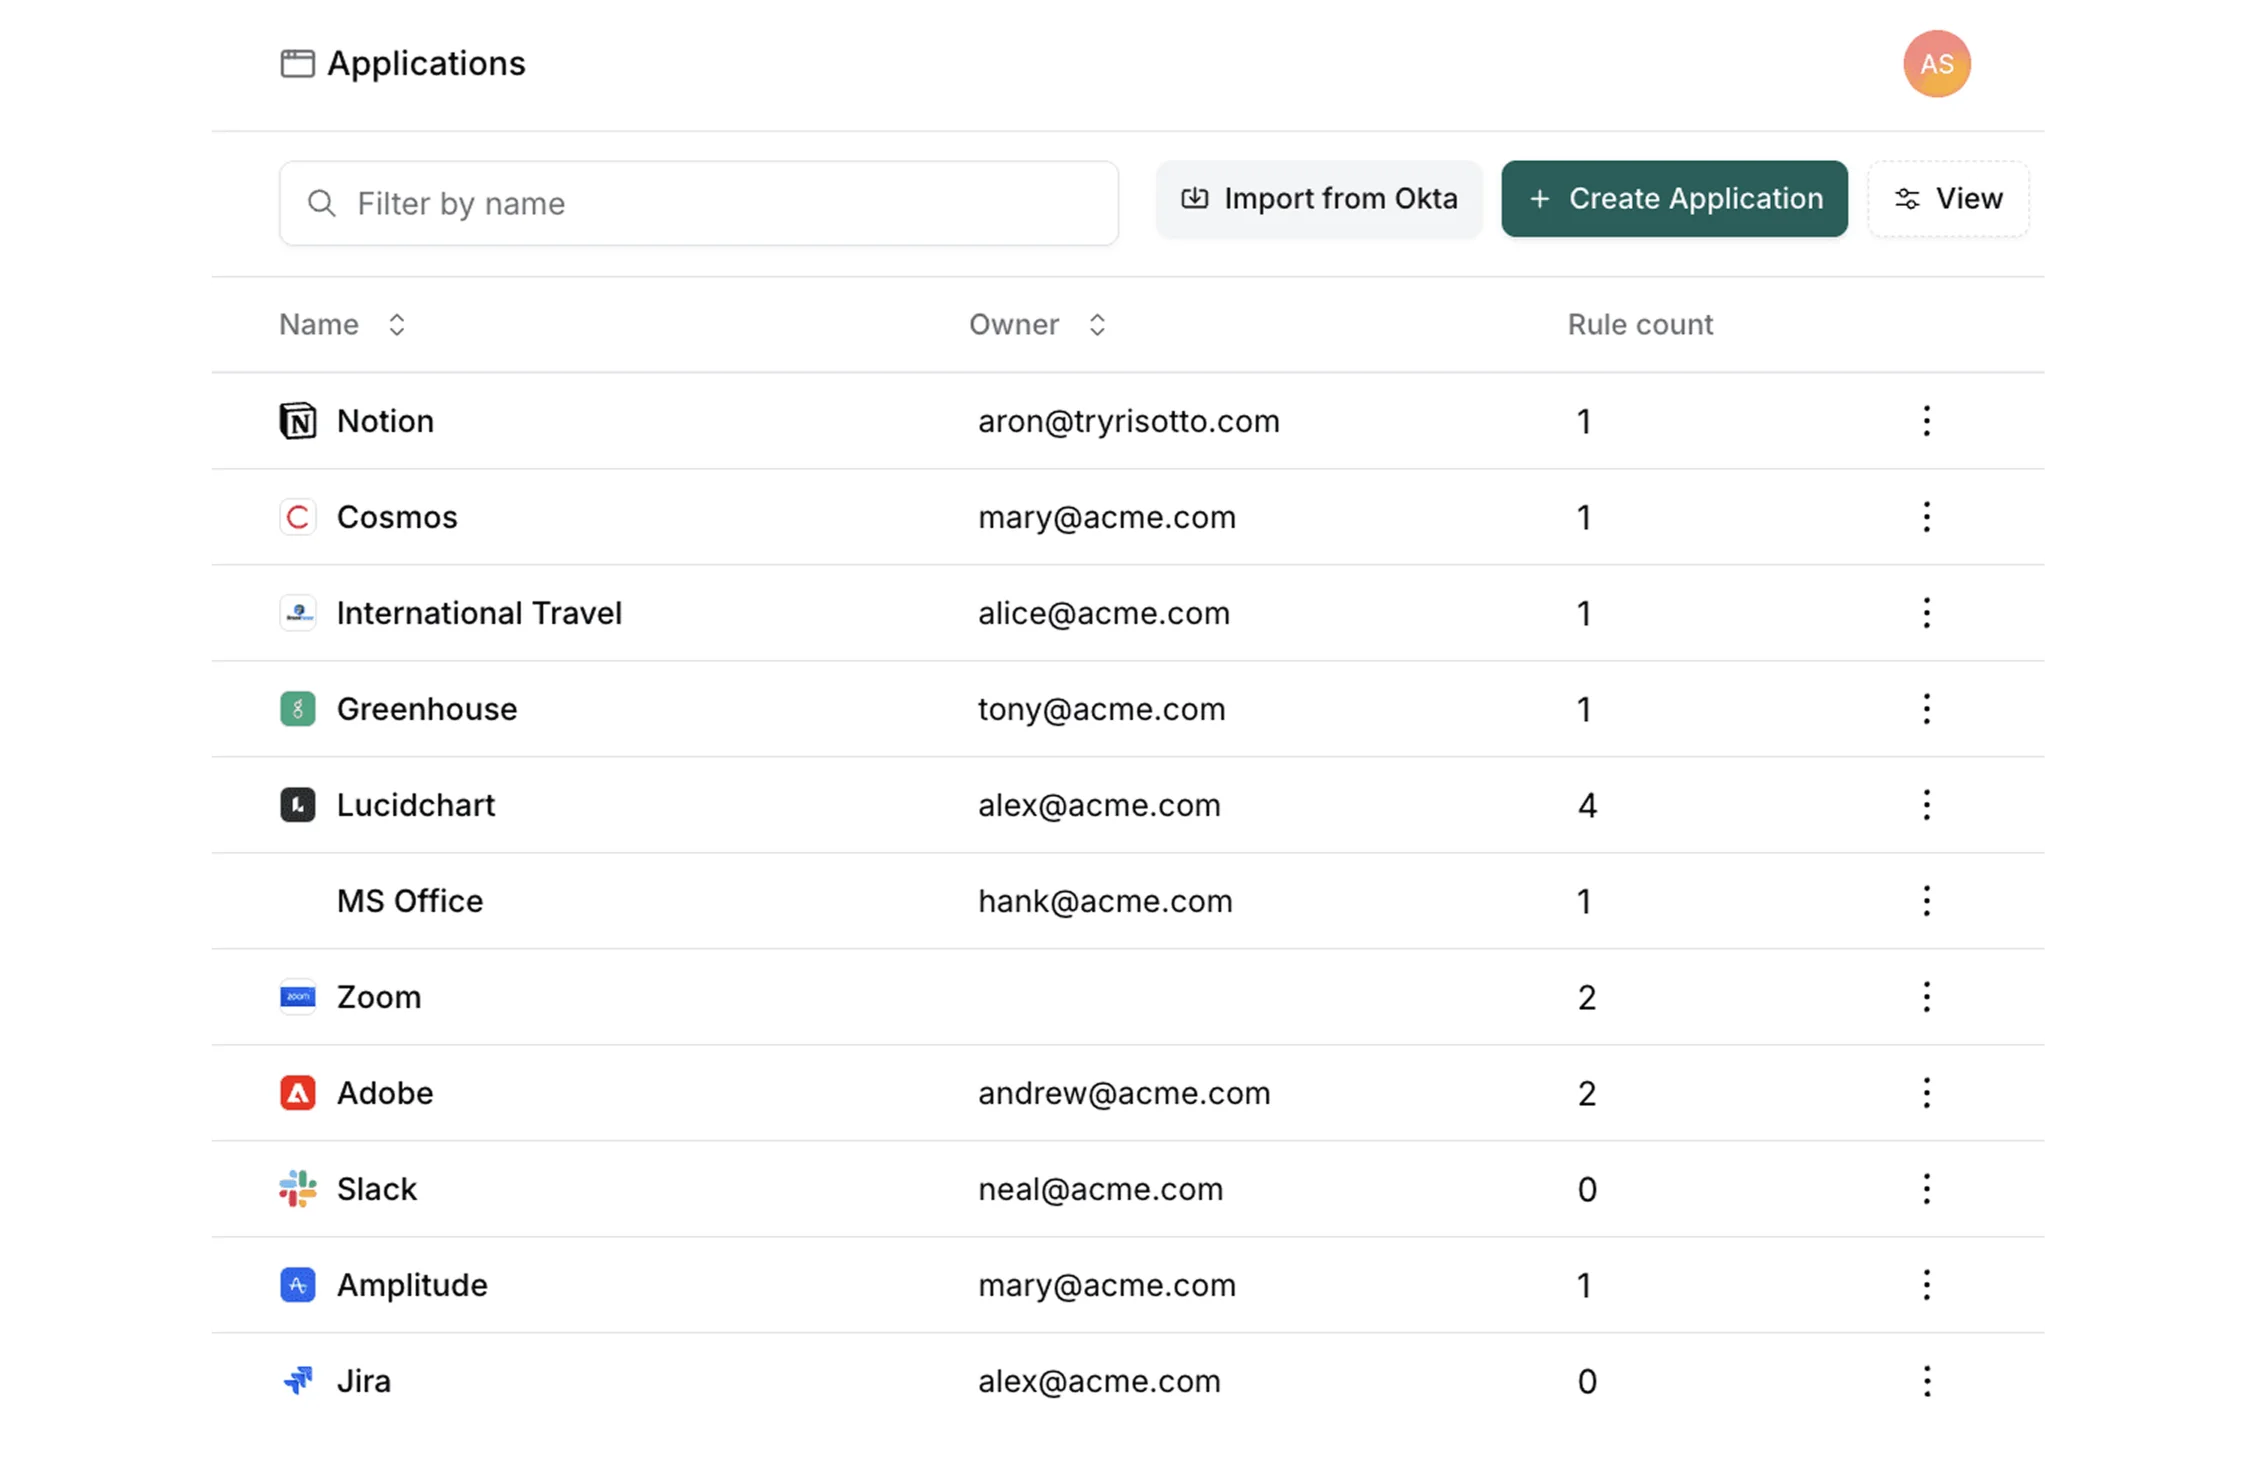
Task: Open three-dot menu for MS Office
Action: 1926,901
